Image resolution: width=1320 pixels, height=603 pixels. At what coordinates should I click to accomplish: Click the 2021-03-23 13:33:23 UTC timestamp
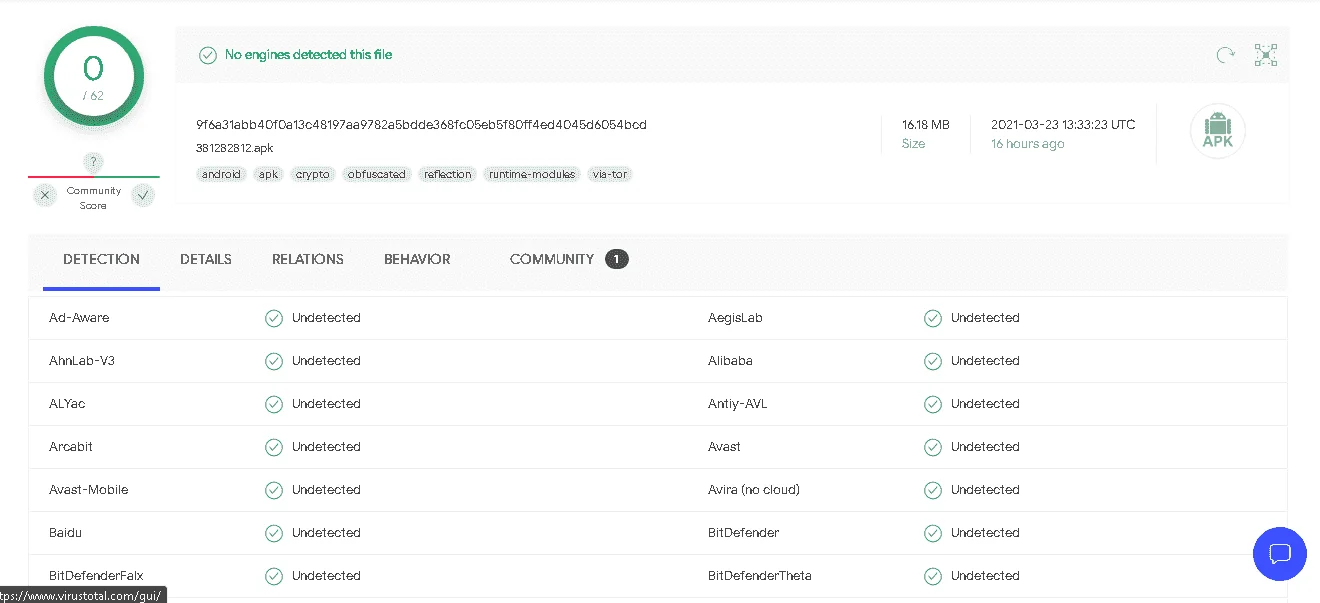[x=1063, y=125]
